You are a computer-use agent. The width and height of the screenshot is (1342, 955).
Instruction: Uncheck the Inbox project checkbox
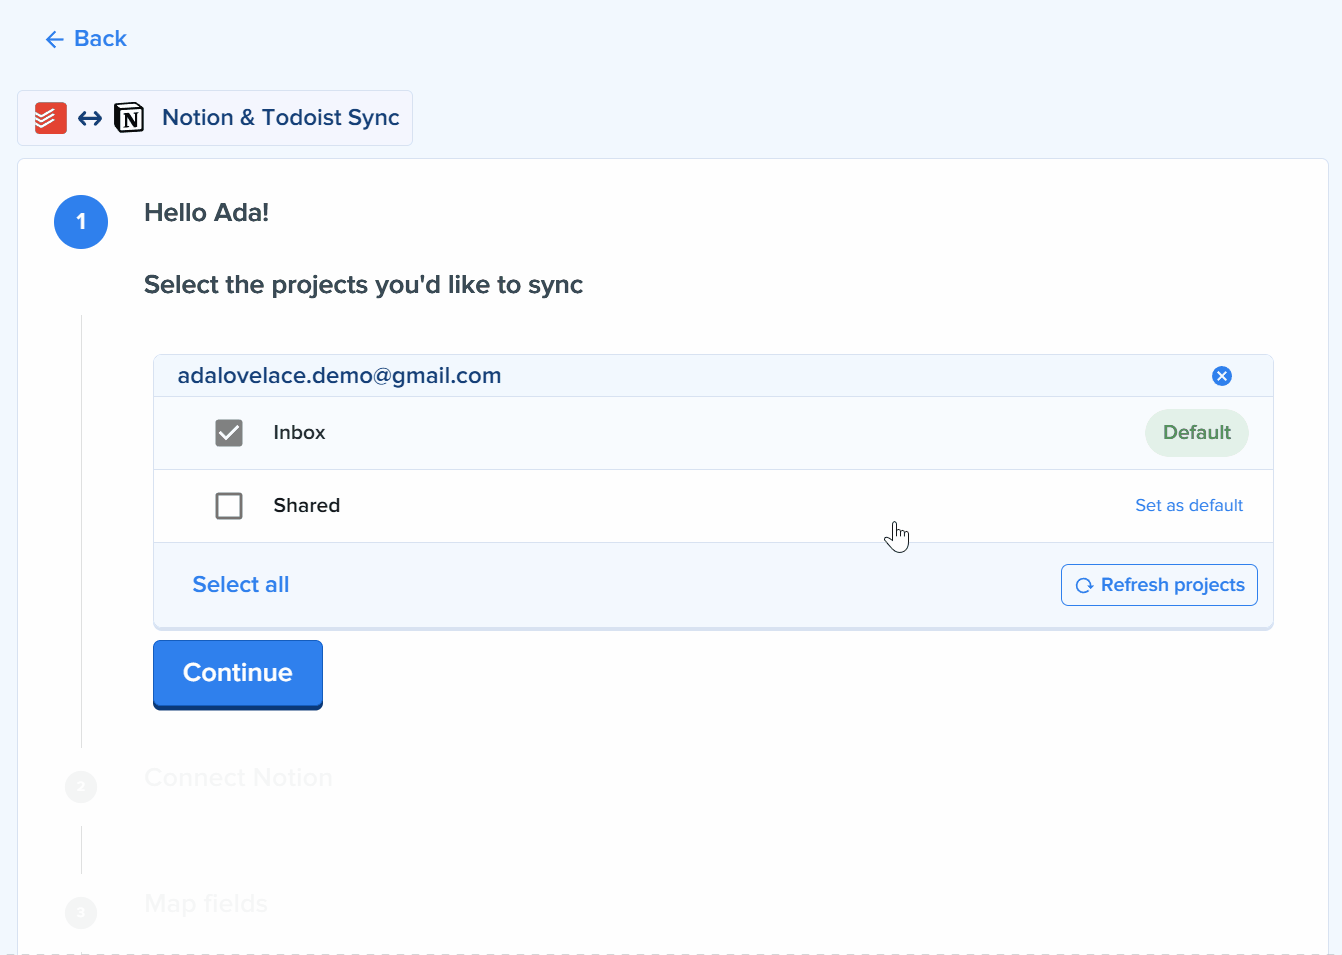pos(229,433)
